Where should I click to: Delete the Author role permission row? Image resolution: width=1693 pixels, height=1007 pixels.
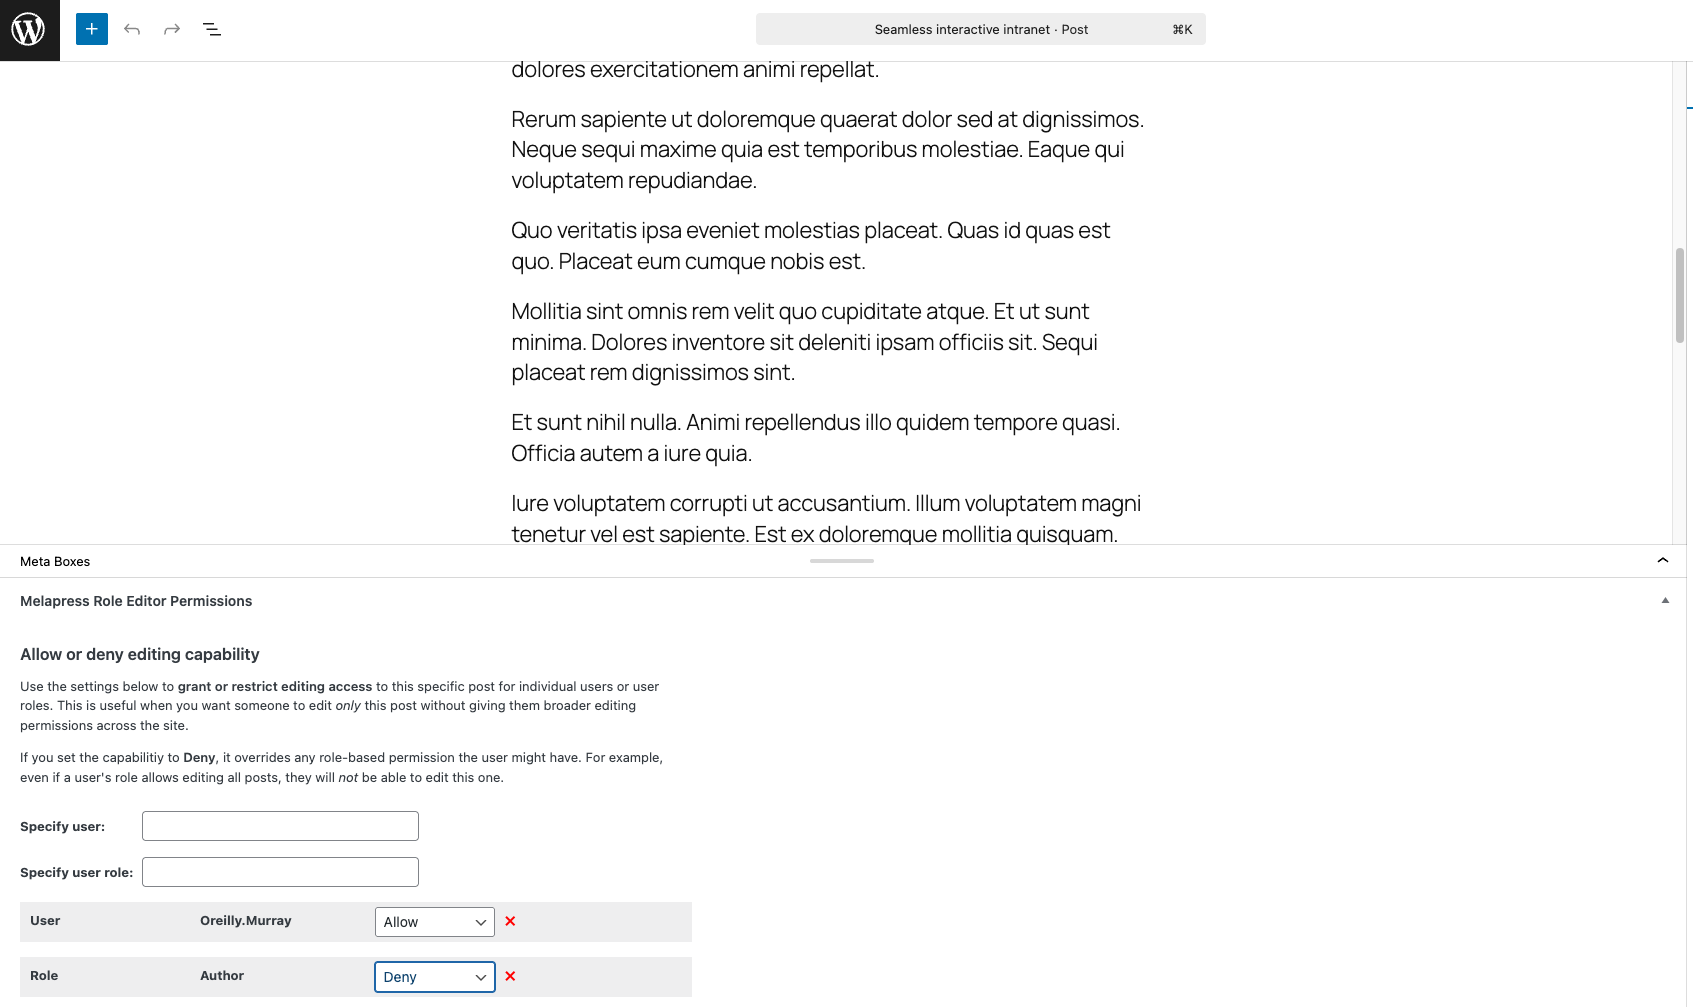click(510, 976)
